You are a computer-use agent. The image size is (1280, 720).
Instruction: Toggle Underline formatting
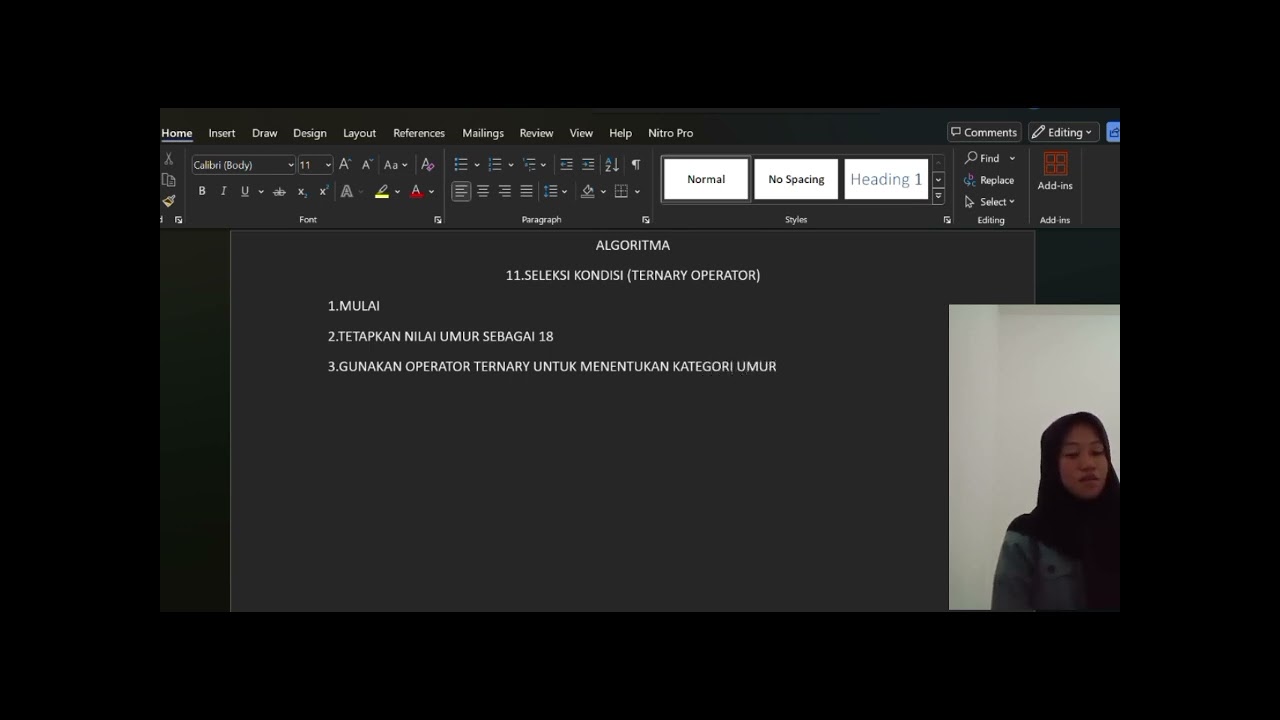[x=245, y=191]
